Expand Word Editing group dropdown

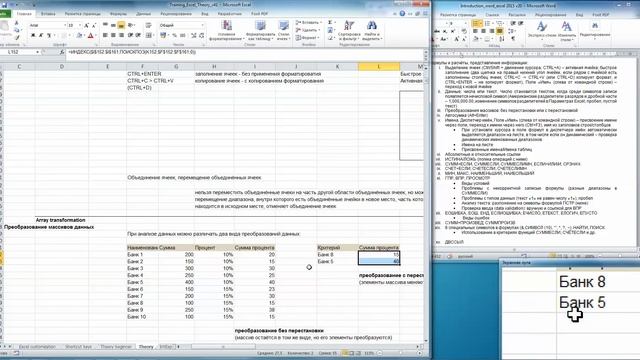(x=595, y=31)
